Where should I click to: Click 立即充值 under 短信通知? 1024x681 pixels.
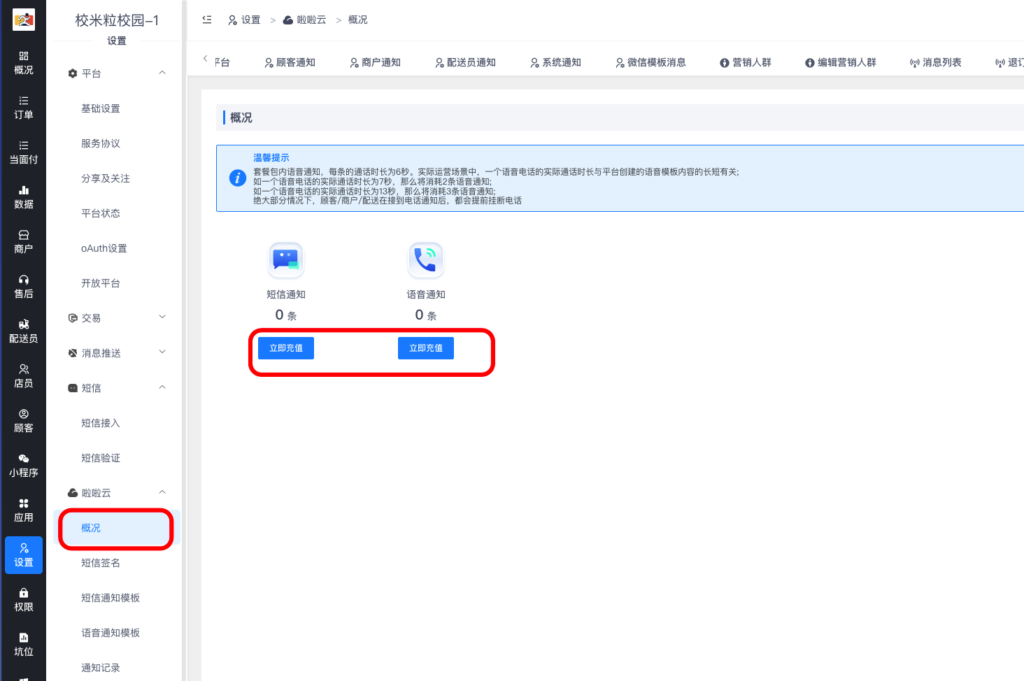(285, 347)
